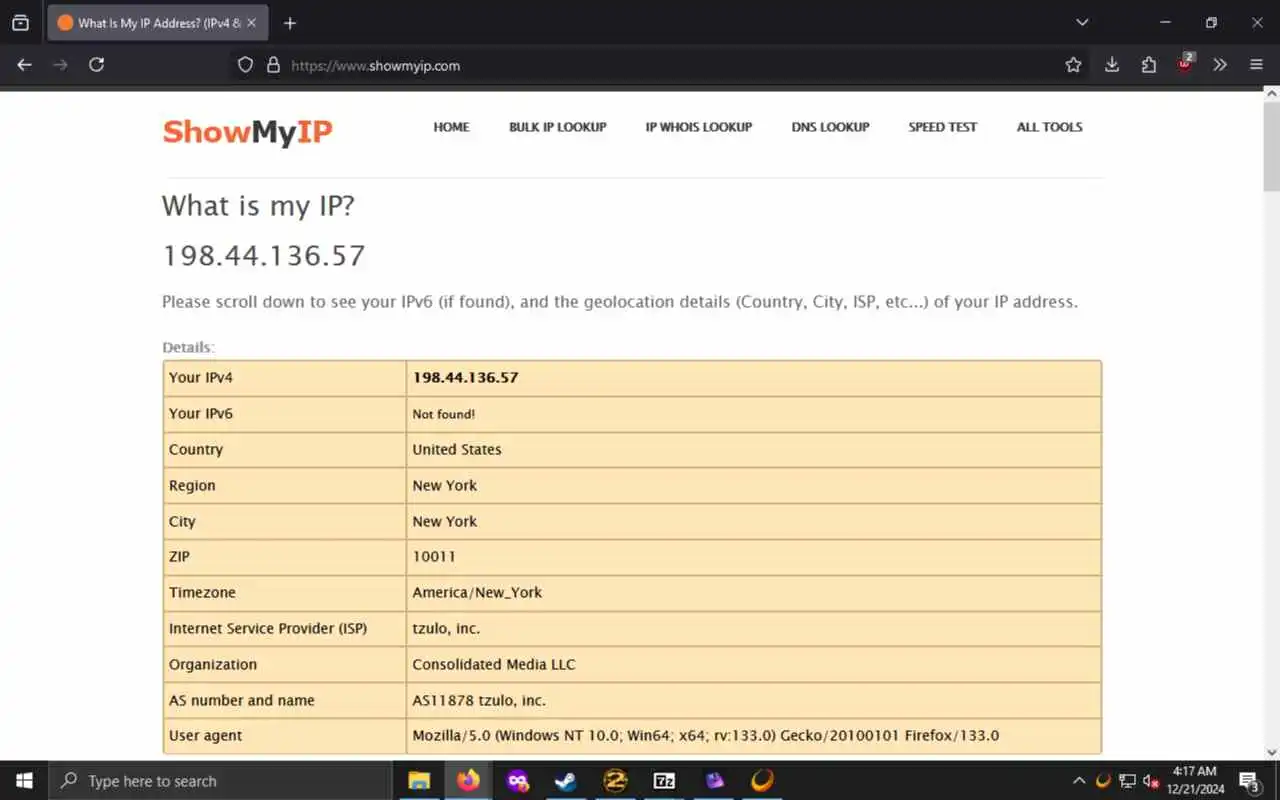Open the gold '2' app on taskbar
Screen dimensions: 1280x800
point(615,781)
